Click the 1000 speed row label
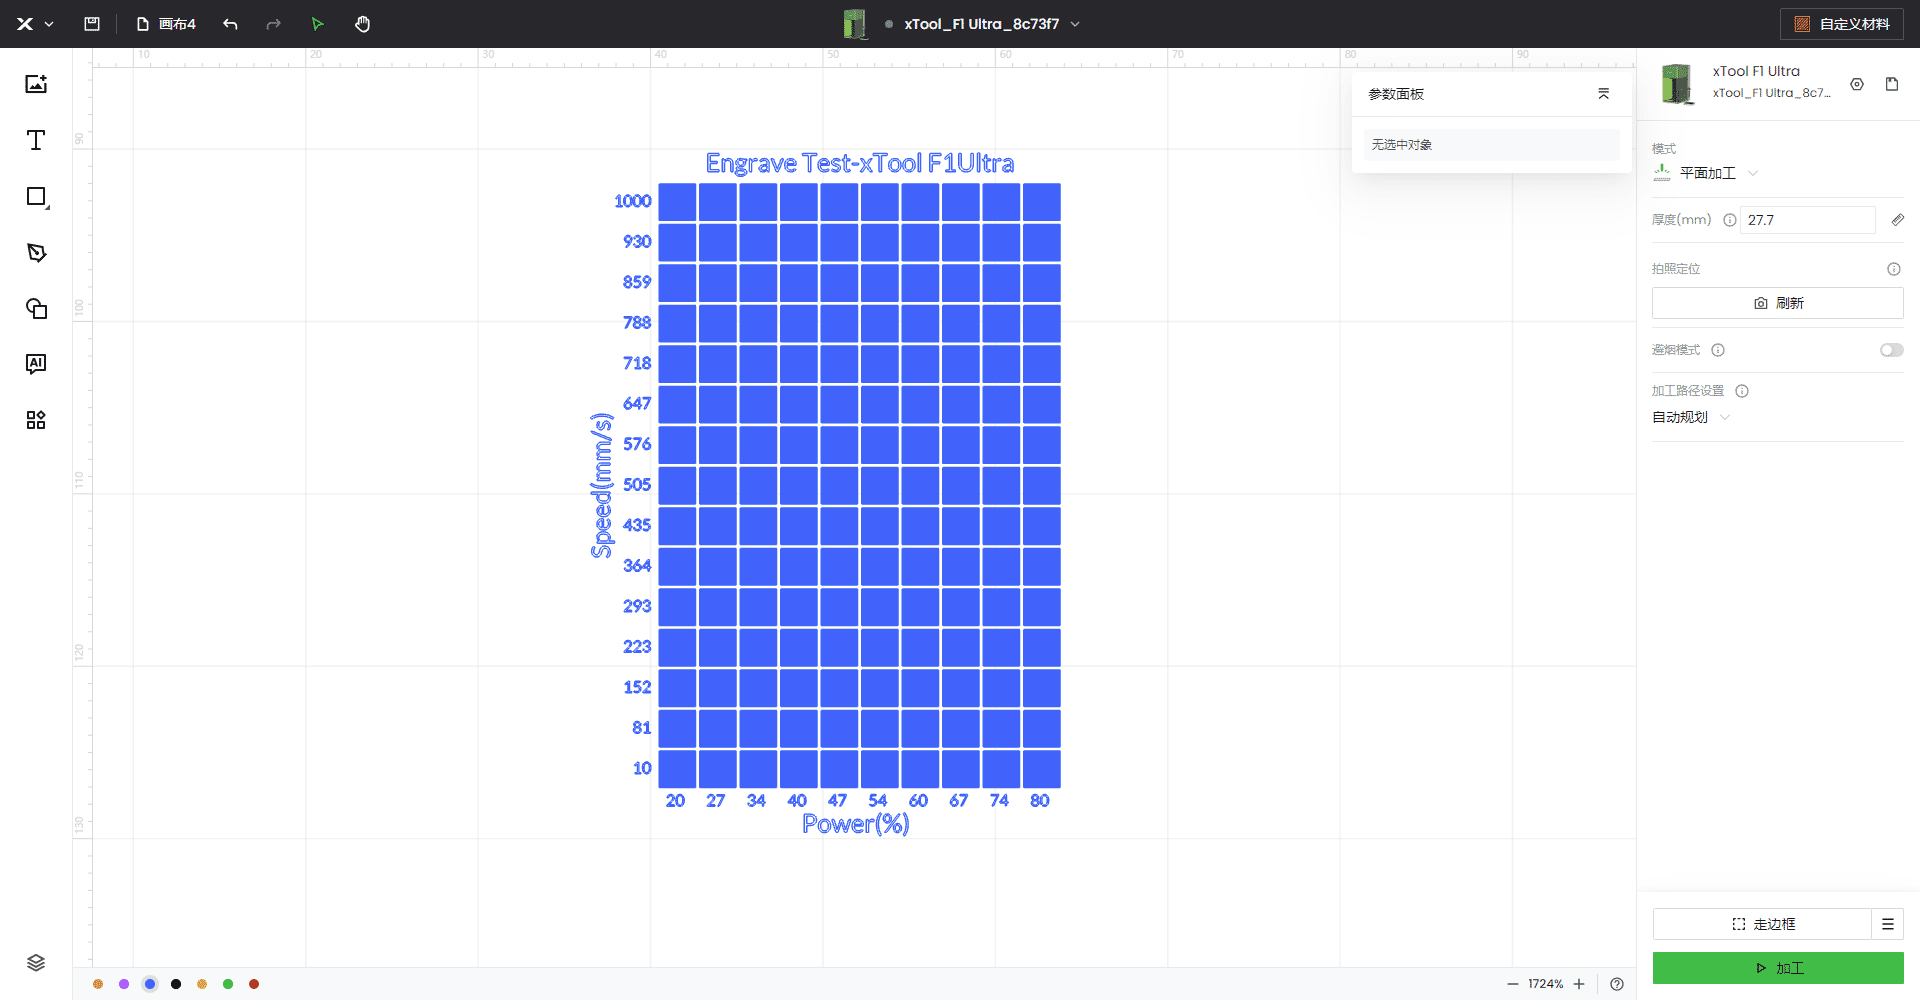The width and height of the screenshot is (1920, 1000). (x=633, y=201)
